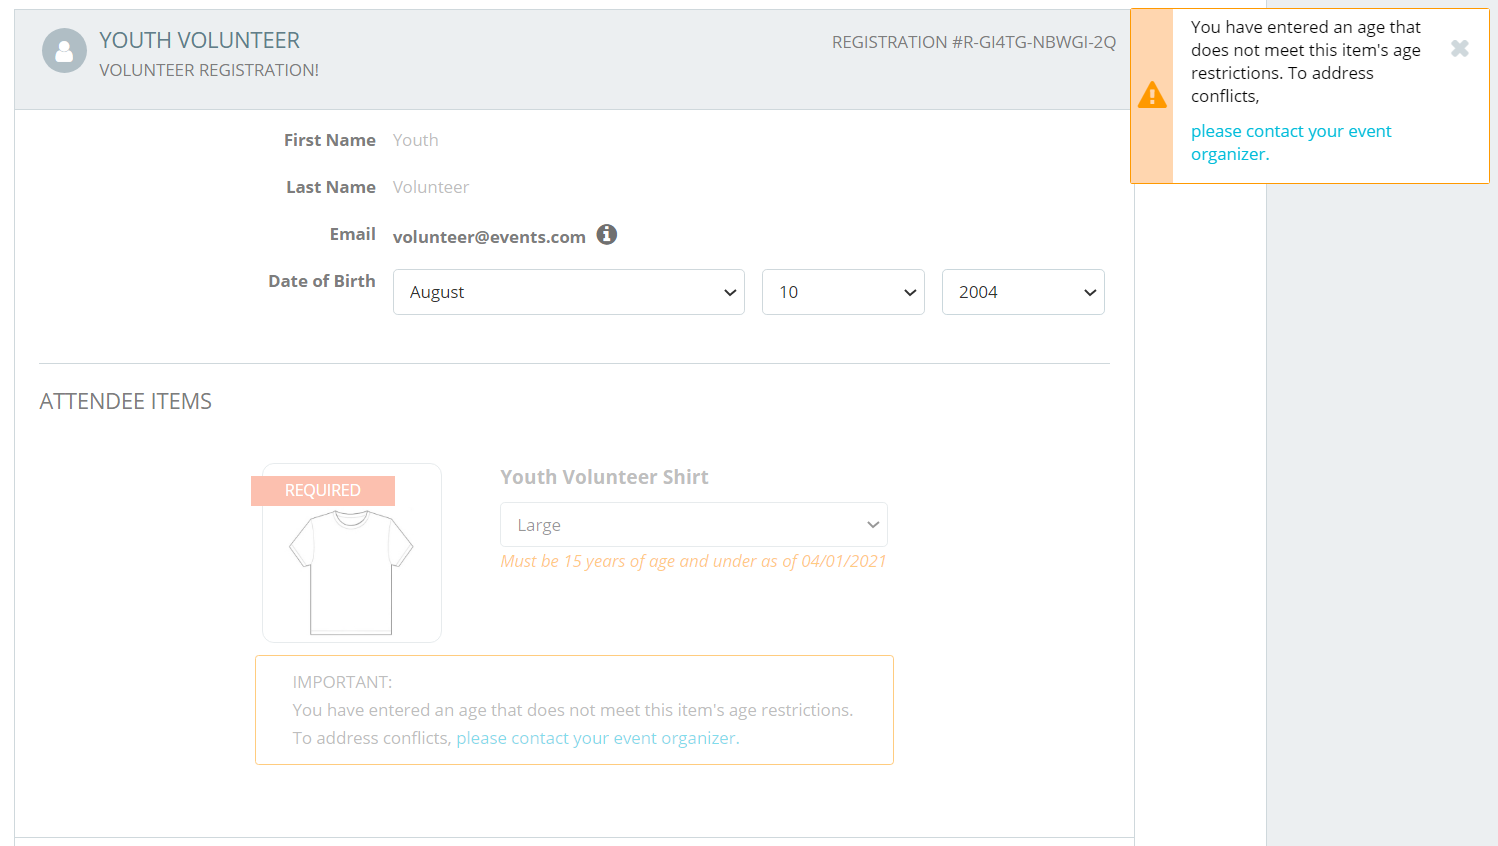Viewport: 1498px width, 846px height.
Task: Click contact organizer link in IMPORTANT box
Action: coord(598,738)
